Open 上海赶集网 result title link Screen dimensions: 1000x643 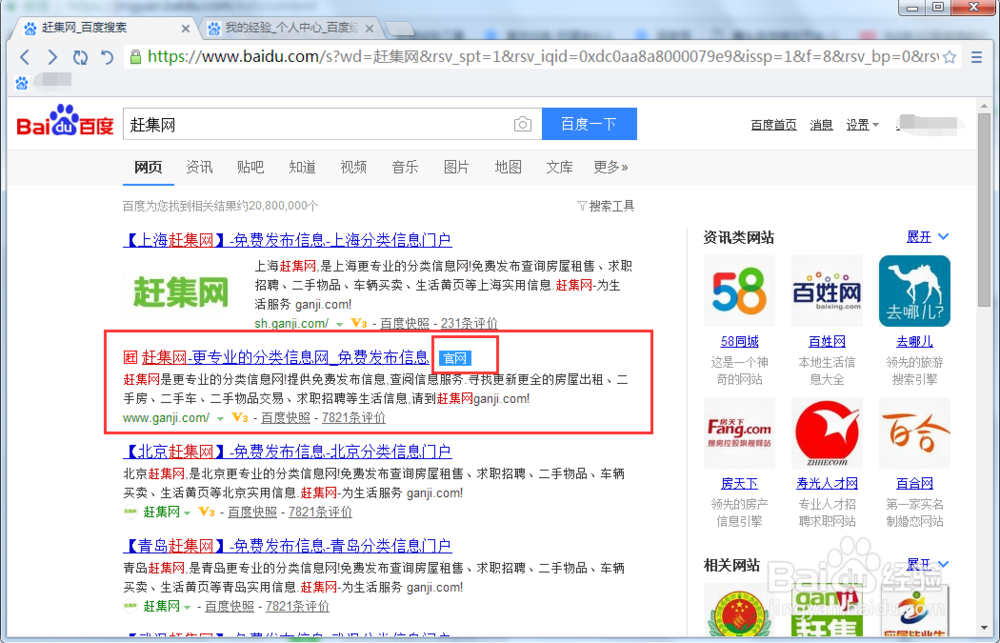287,240
